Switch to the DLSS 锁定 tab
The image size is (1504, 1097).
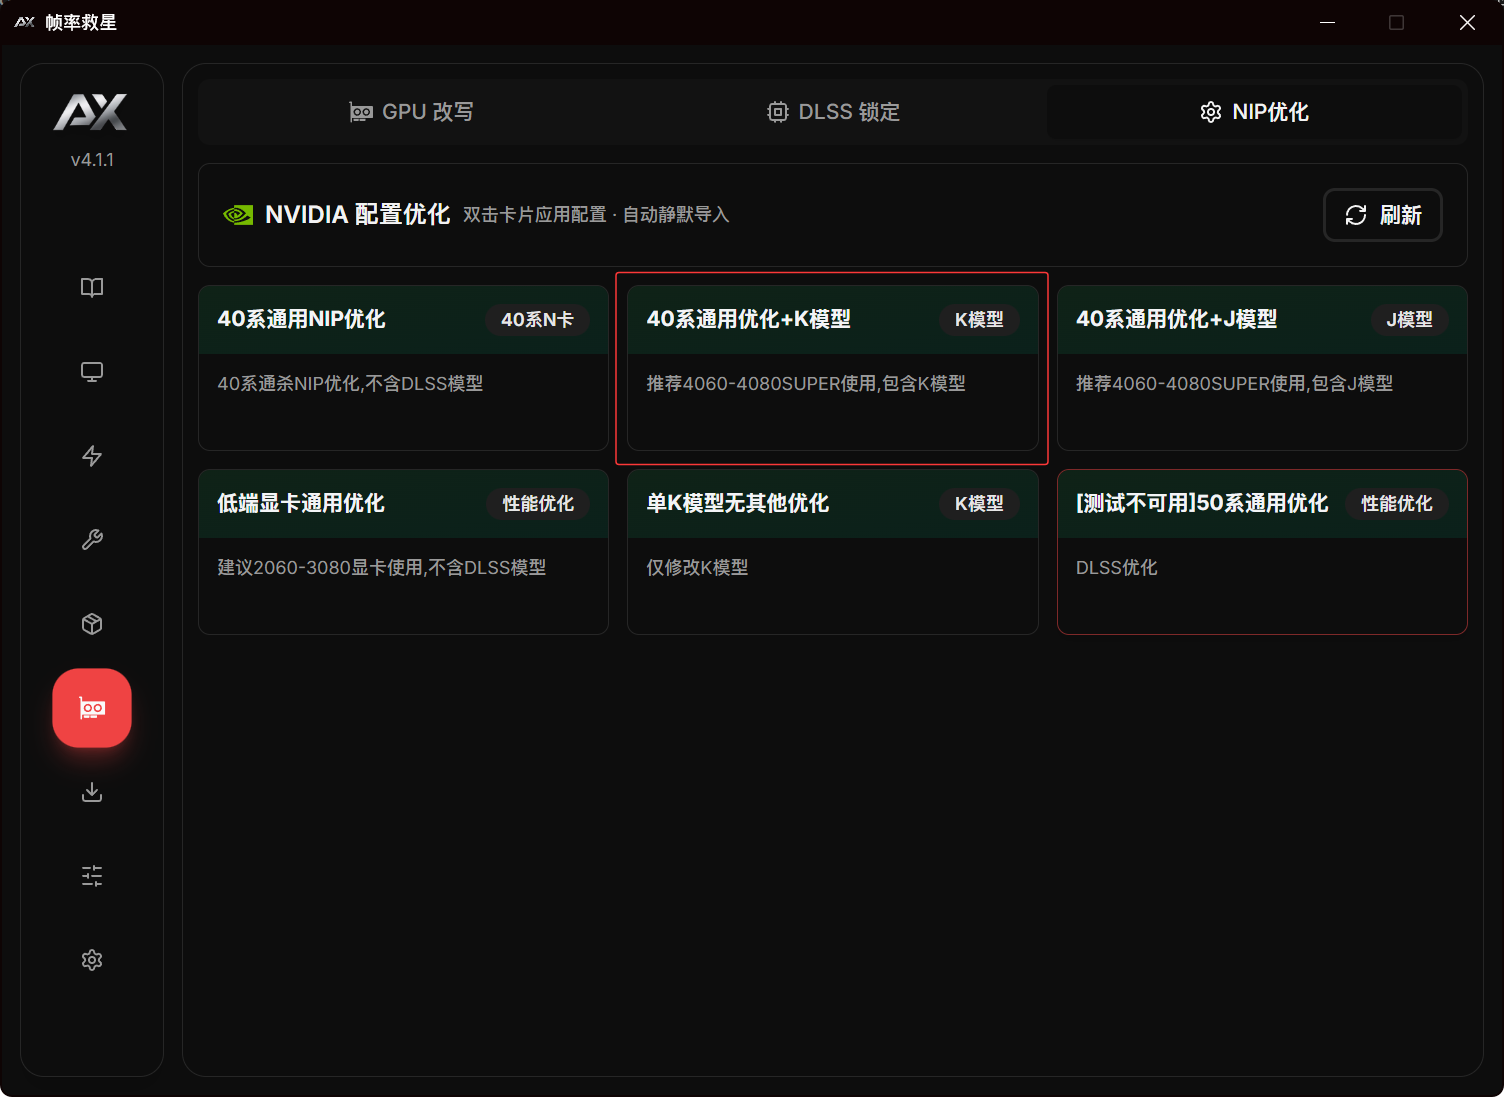[833, 112]
